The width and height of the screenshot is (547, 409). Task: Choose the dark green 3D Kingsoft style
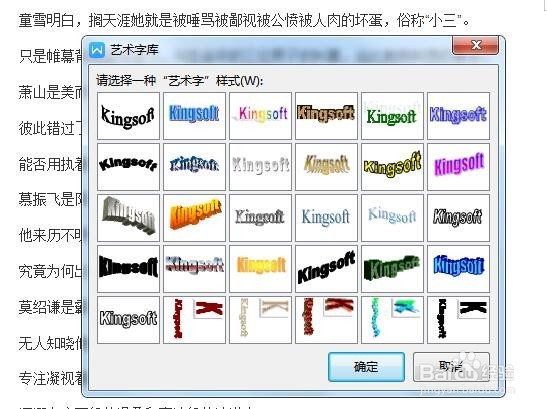[x=392, y=268]
